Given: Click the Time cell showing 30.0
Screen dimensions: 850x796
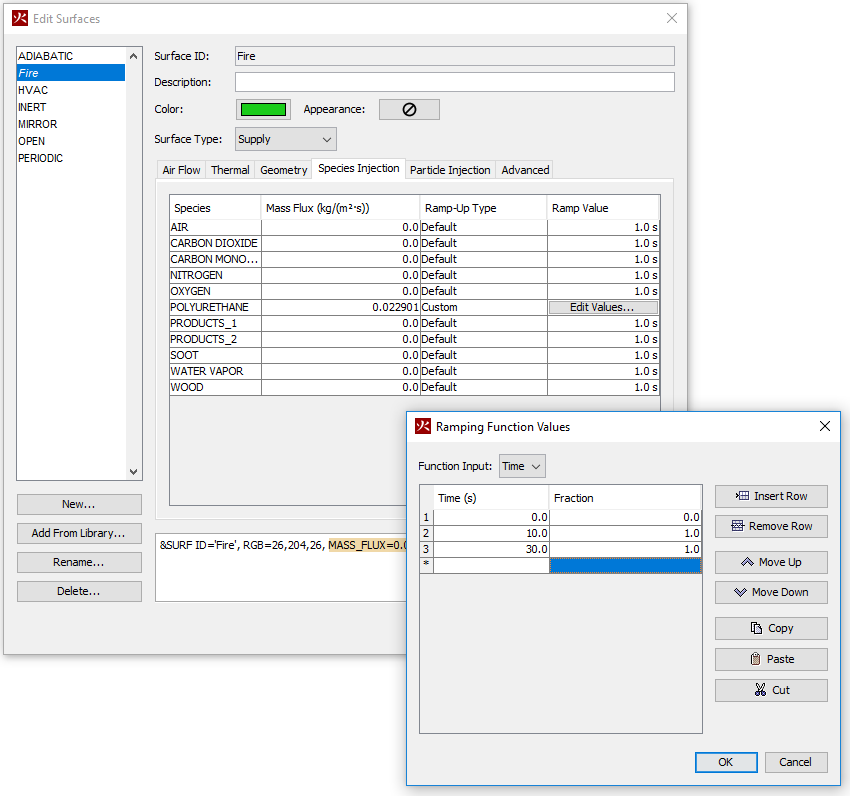Looking at the screenshot, I should pyautogui.click(x=491, y=549).
